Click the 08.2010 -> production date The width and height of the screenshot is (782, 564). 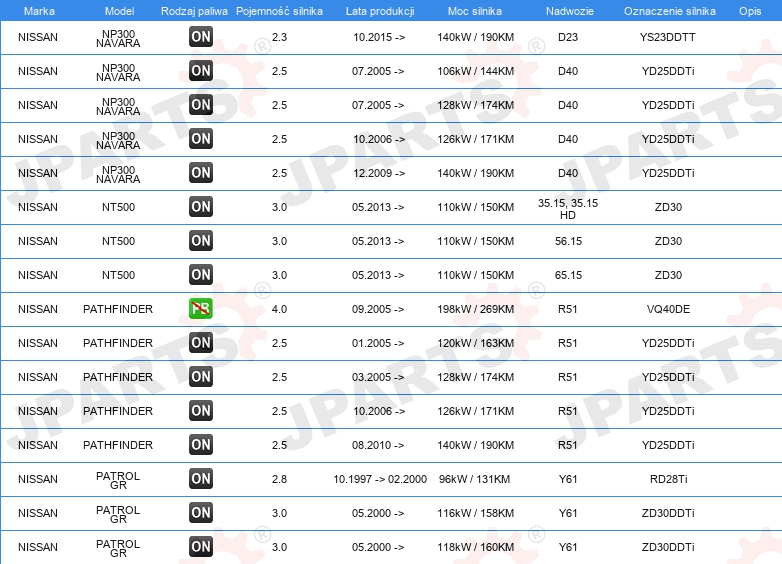pyautogui.click(x=378, y=445)
